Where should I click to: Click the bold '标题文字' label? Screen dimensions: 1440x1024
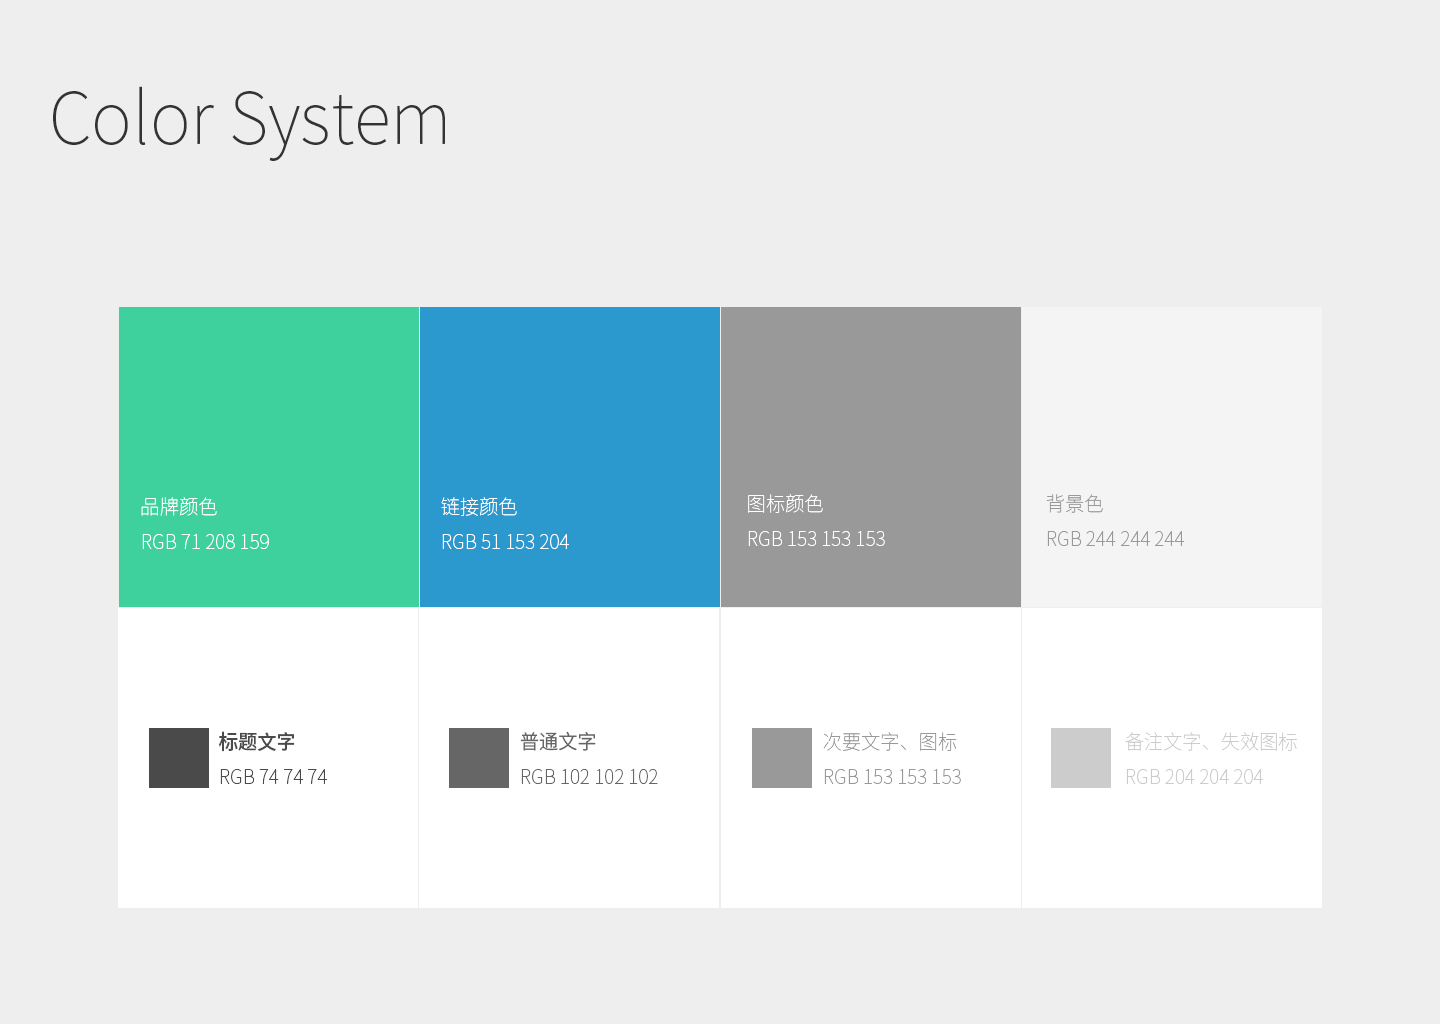point(257,742)
